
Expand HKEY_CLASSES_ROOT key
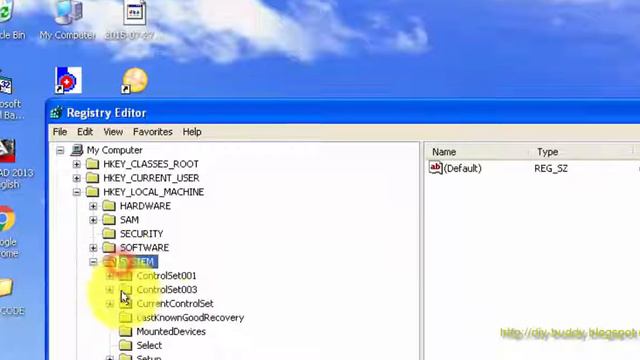(x=77, y=164)
